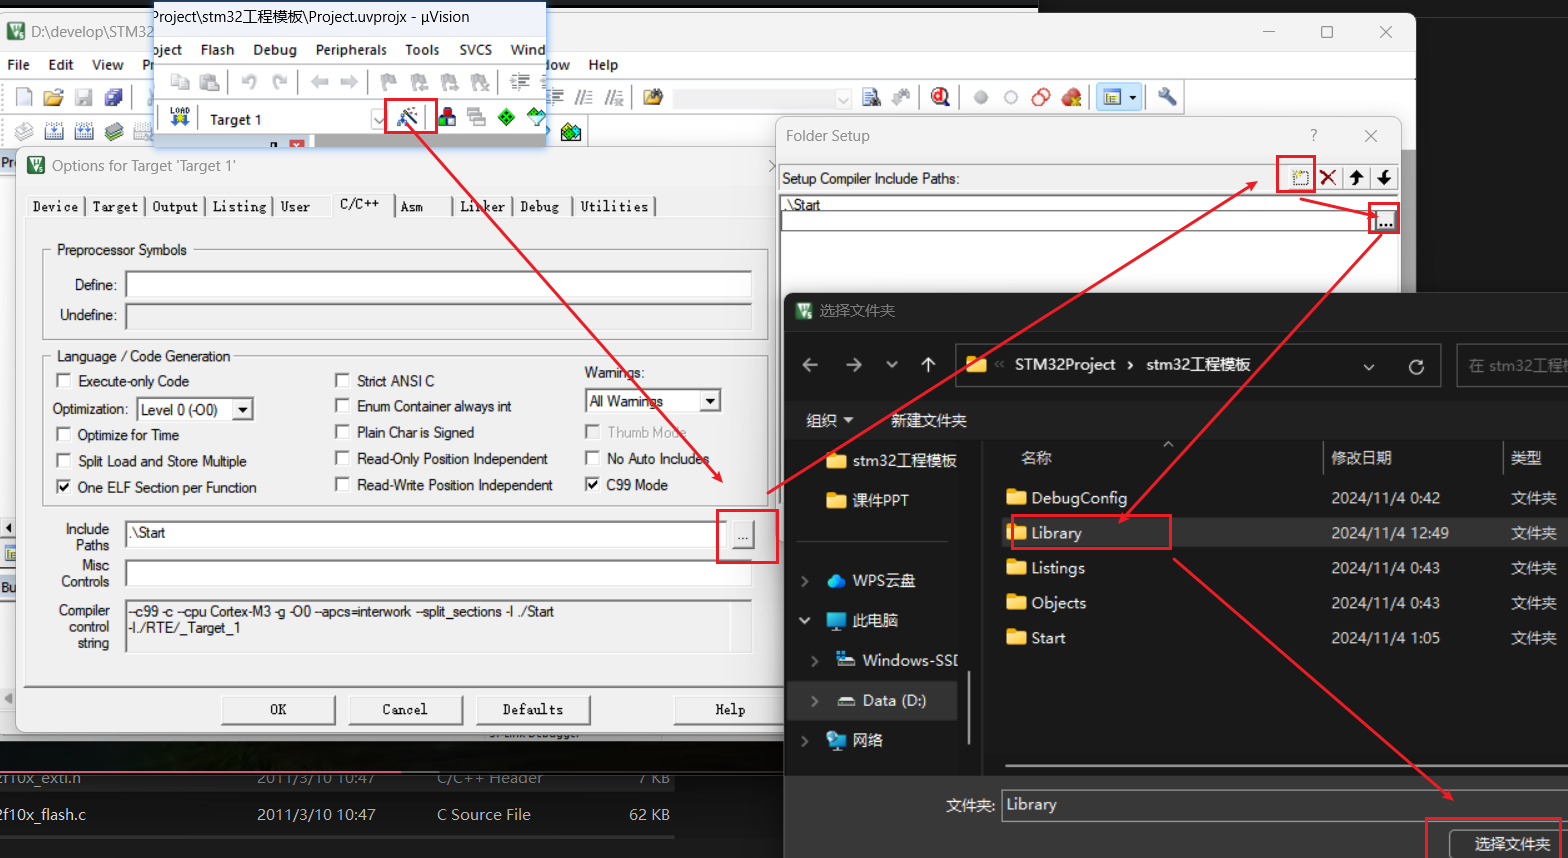Click the LOAD download icon
Viewport: 1568px width, 858px height.
180,117
